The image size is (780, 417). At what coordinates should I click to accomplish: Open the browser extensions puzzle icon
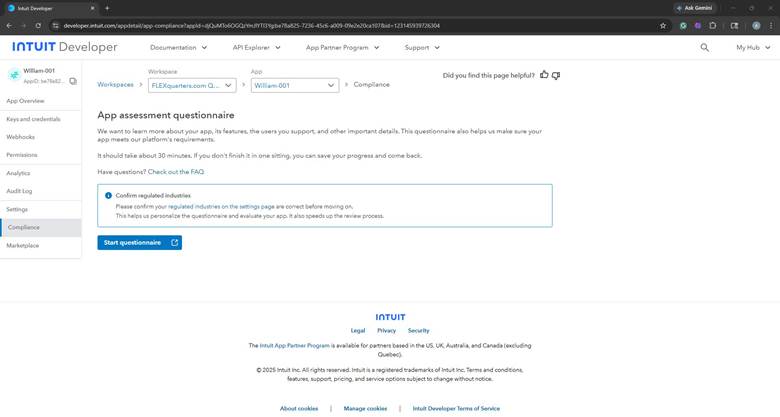[713, 26]
